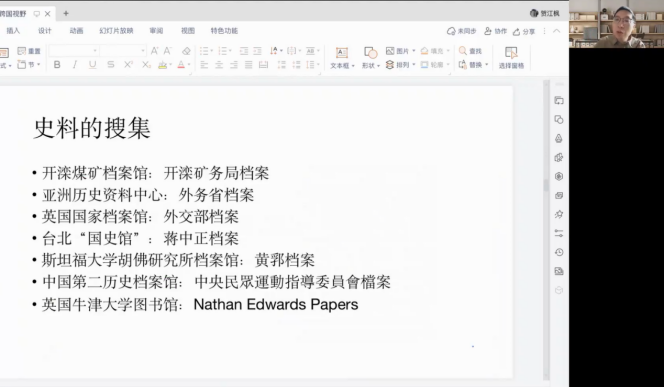This screenshot has width=665, height=388.
Task: Open history clock icon in sidebar
Action: coord(559,252)
